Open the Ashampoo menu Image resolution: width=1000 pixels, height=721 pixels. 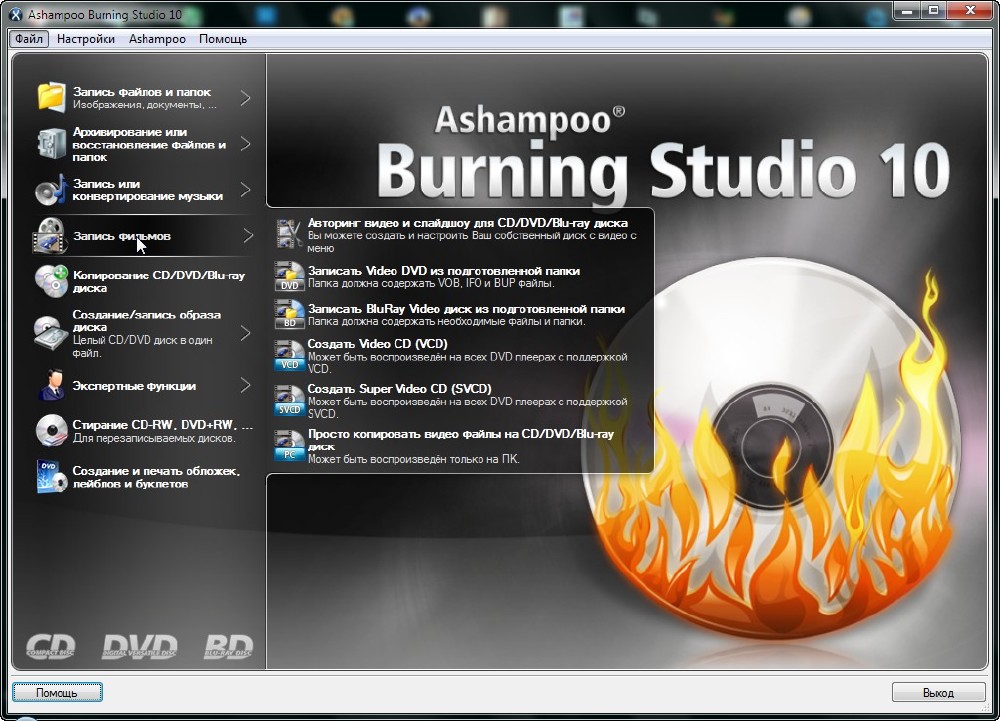[x=157, y=39]
